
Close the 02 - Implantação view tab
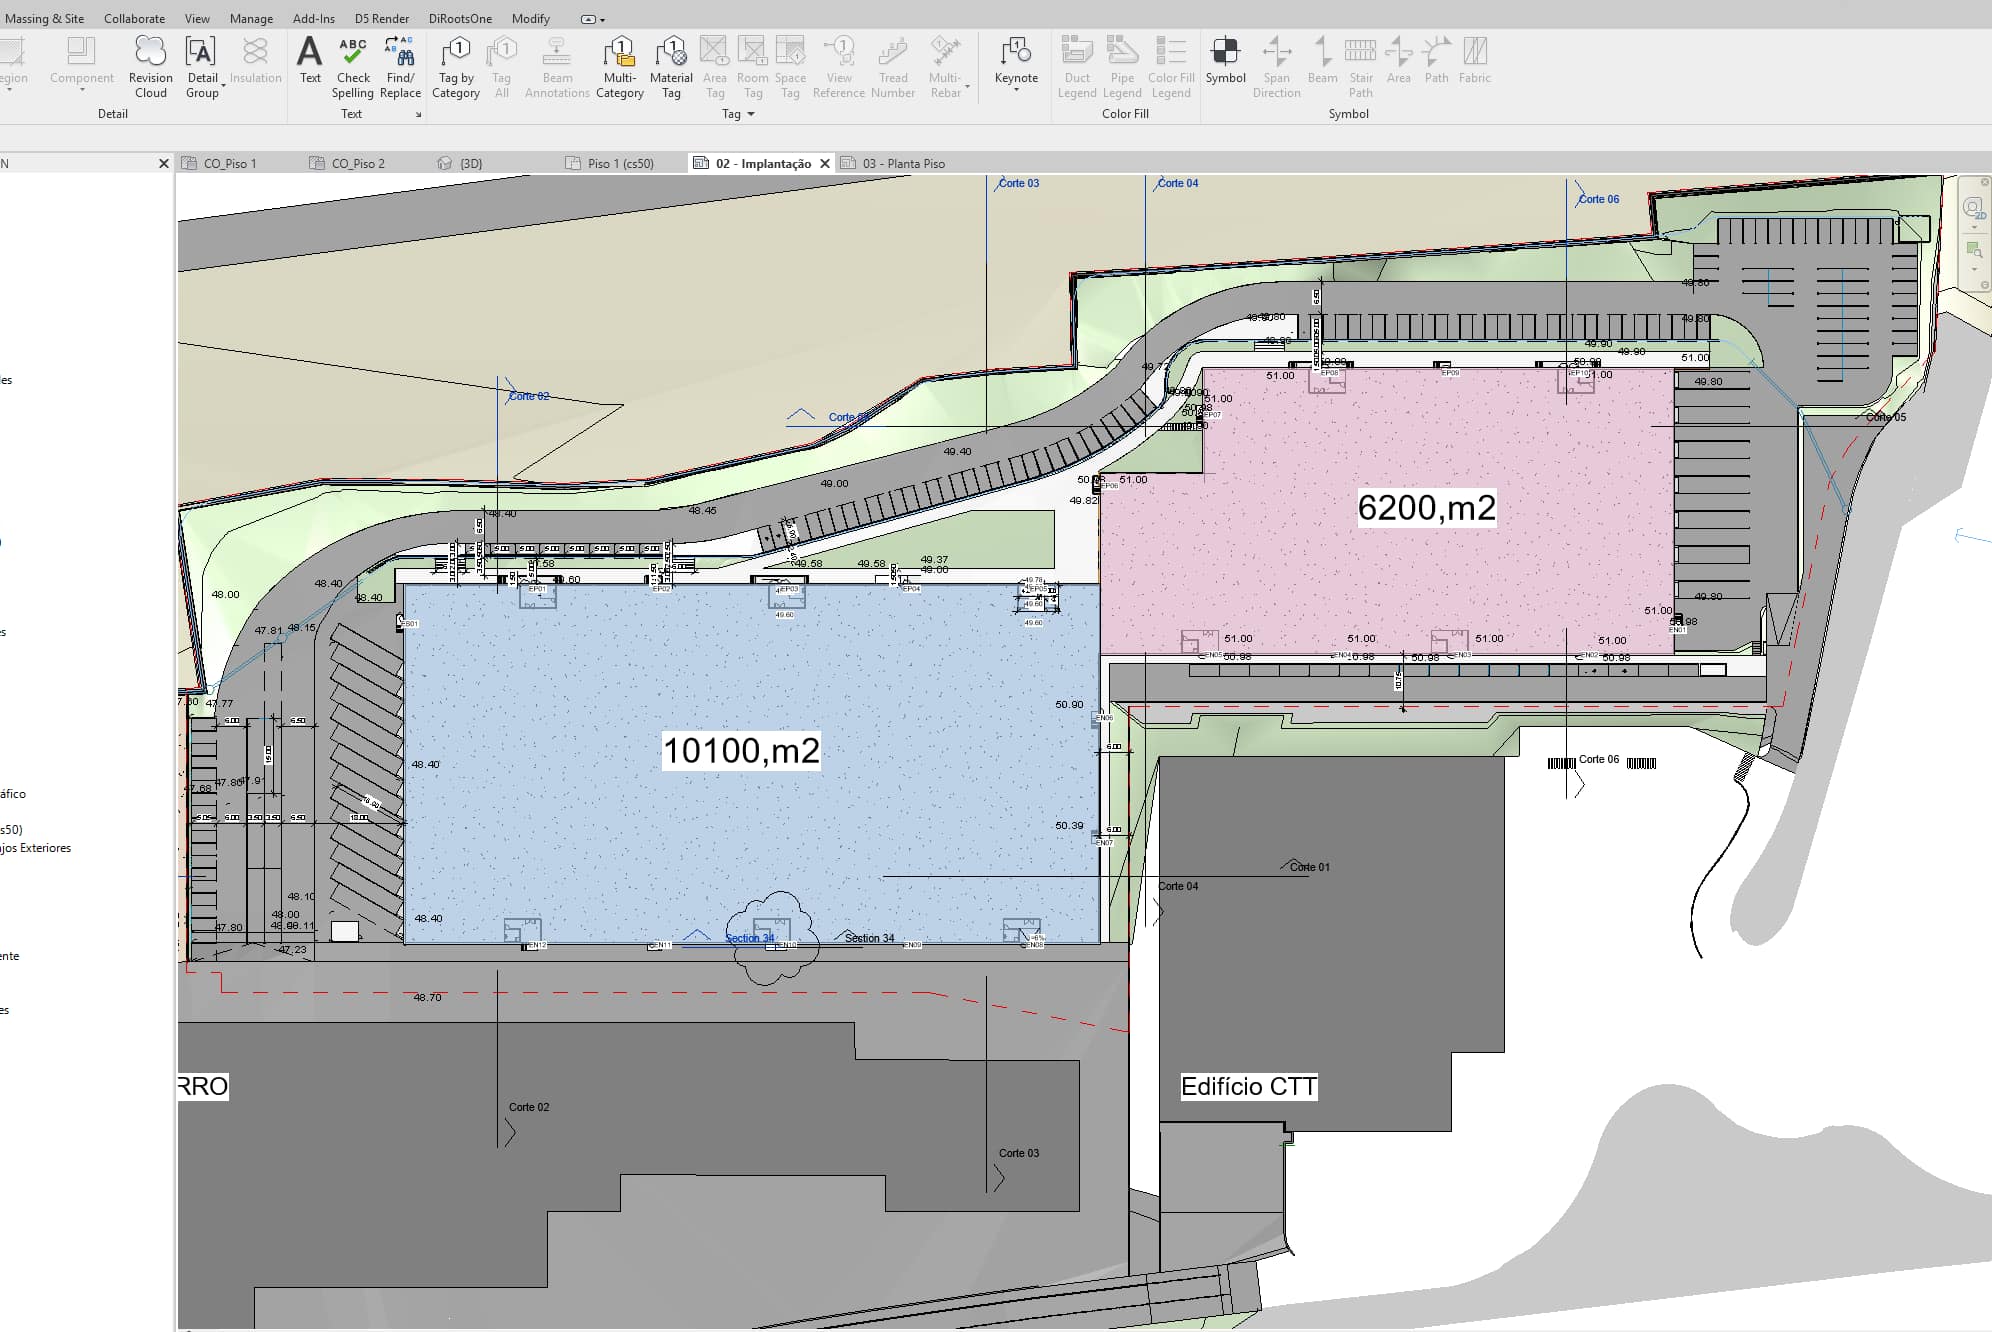825,163
